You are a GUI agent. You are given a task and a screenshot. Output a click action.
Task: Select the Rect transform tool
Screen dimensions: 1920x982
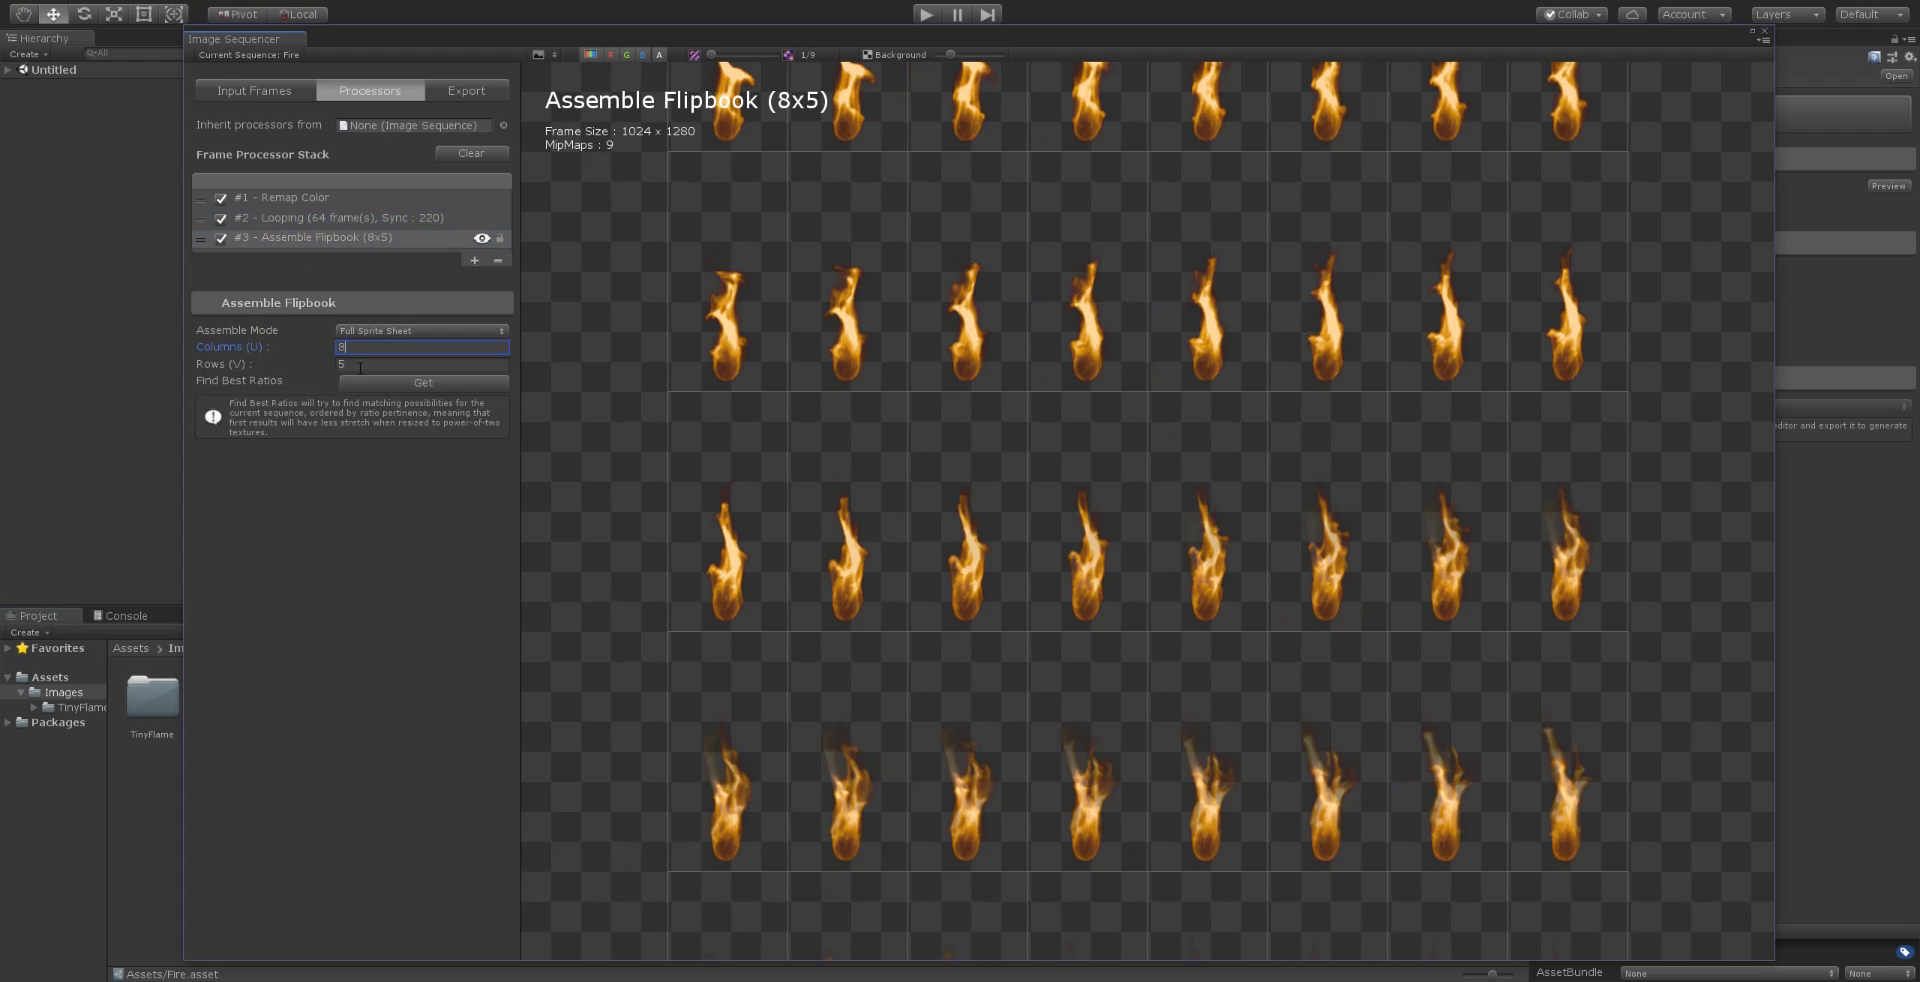(x=144, y=14)
